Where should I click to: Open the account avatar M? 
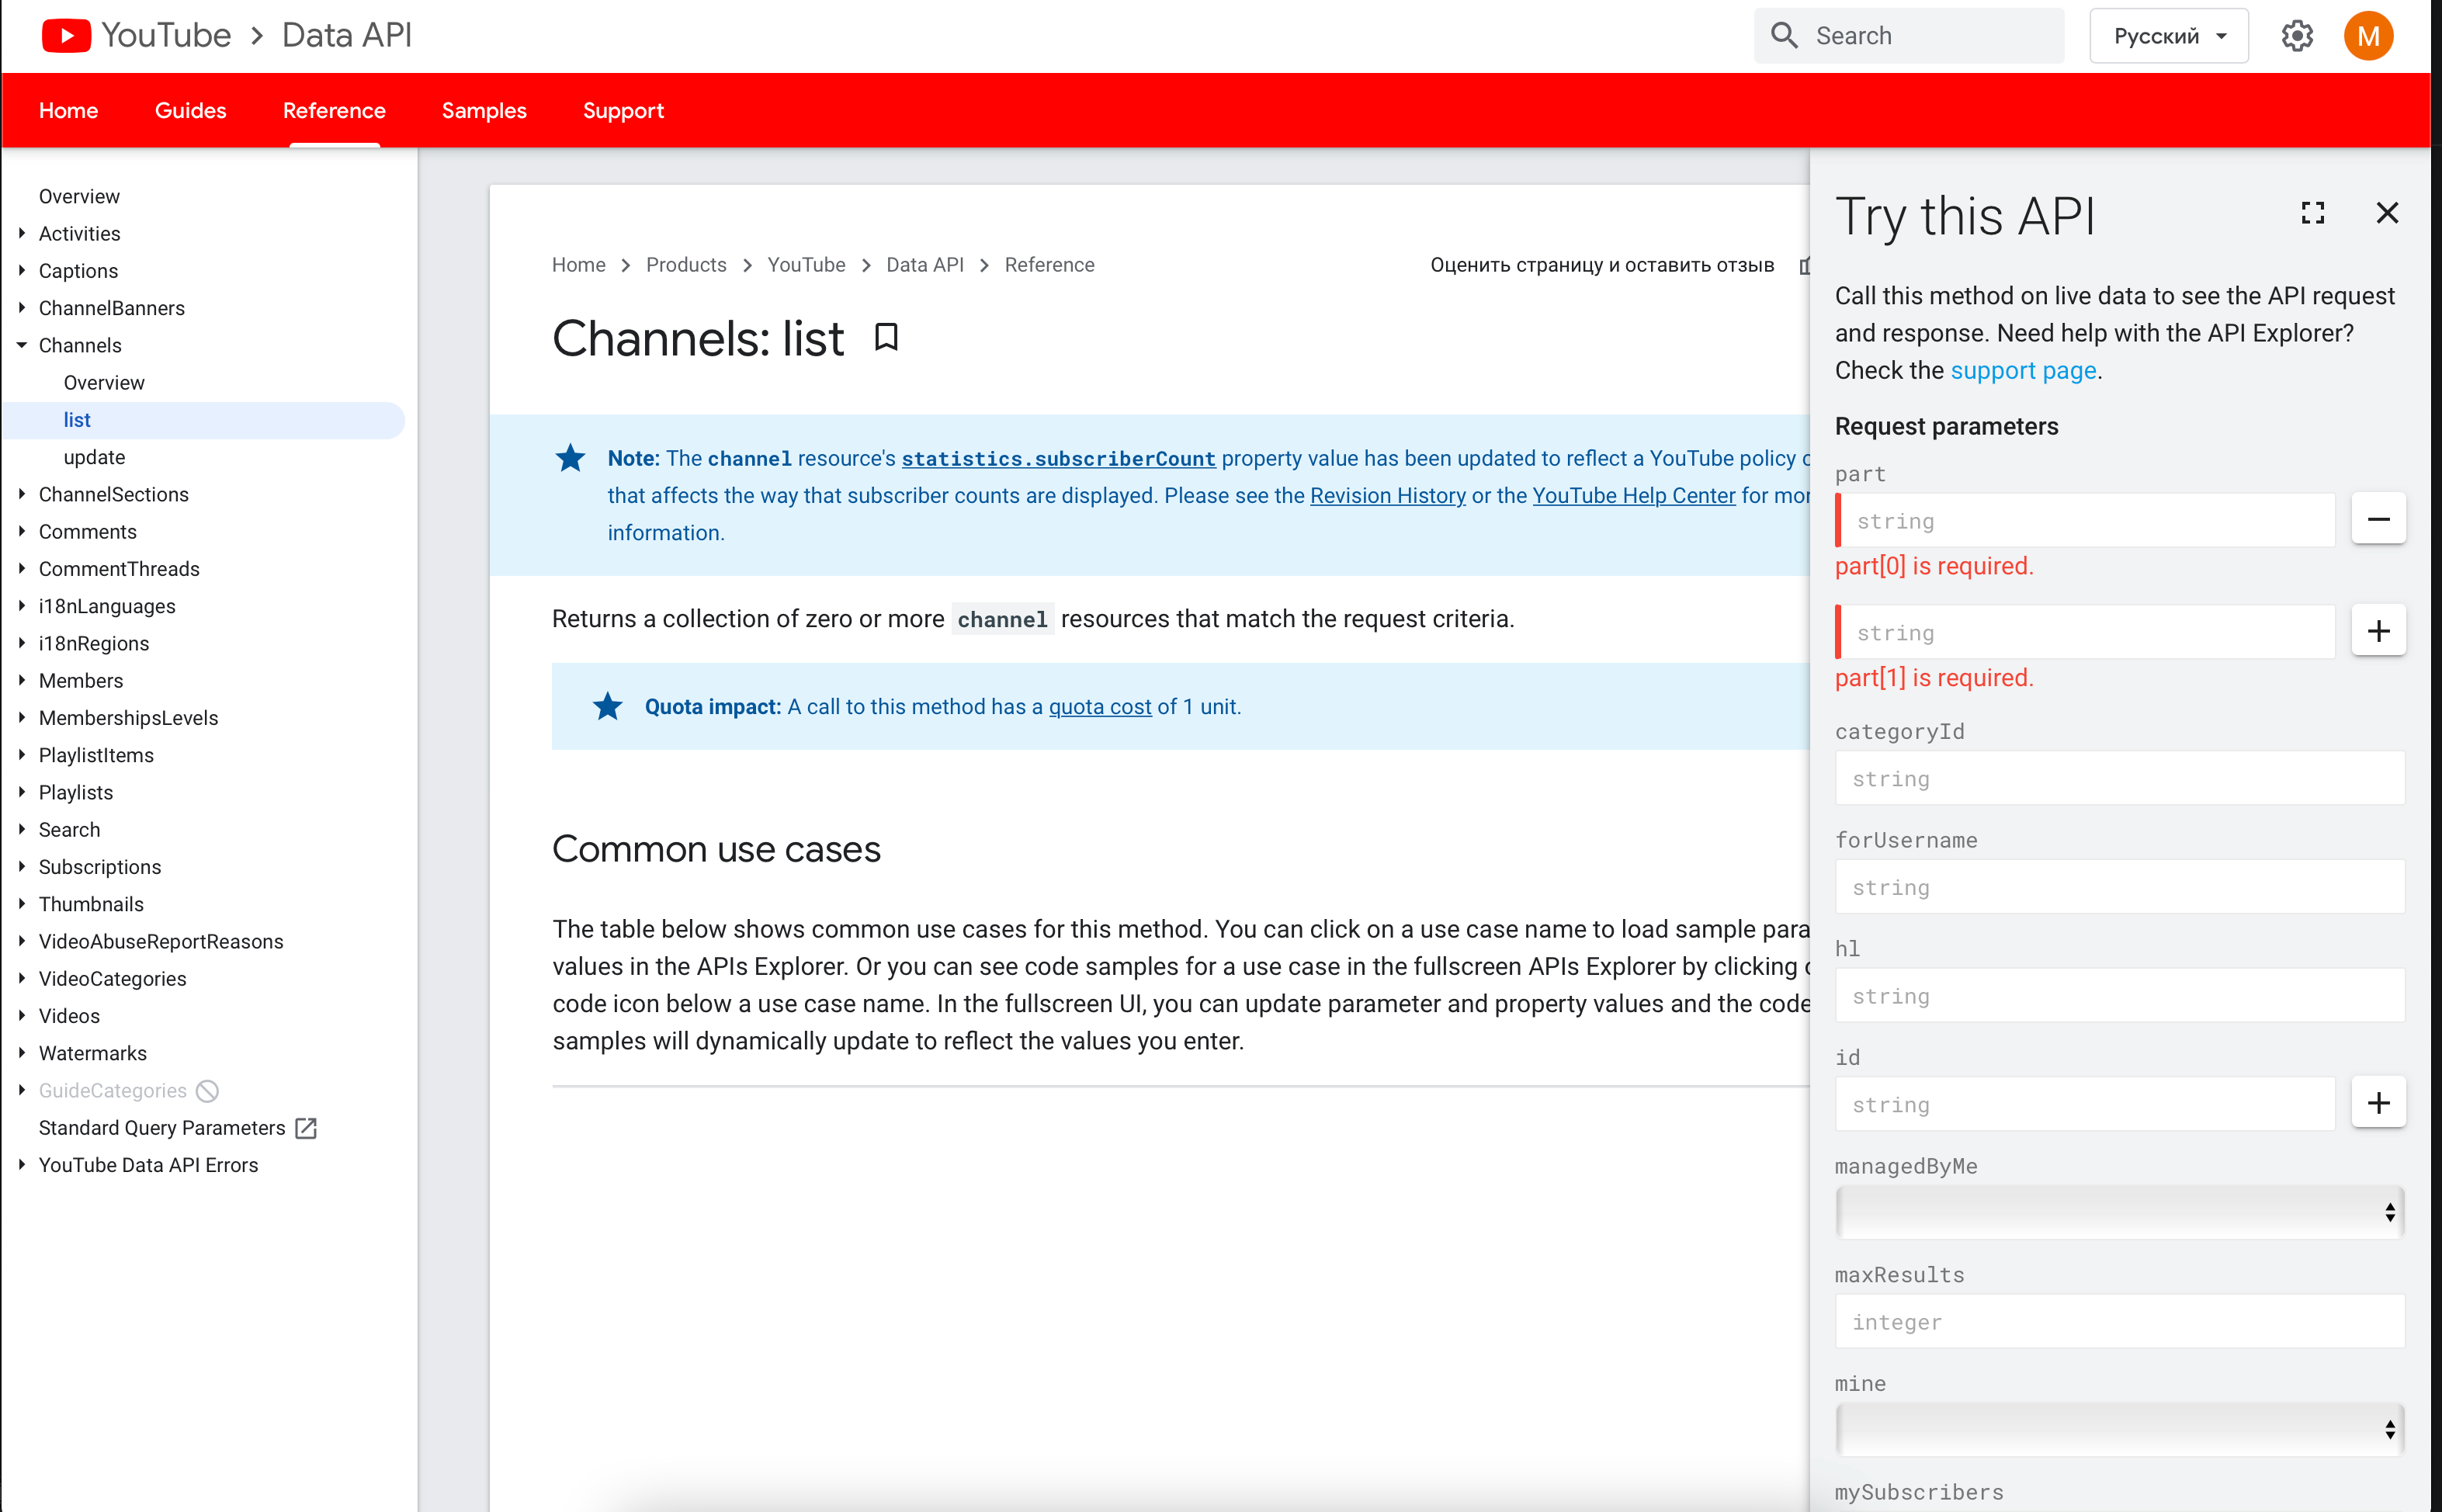(2368, 36)
